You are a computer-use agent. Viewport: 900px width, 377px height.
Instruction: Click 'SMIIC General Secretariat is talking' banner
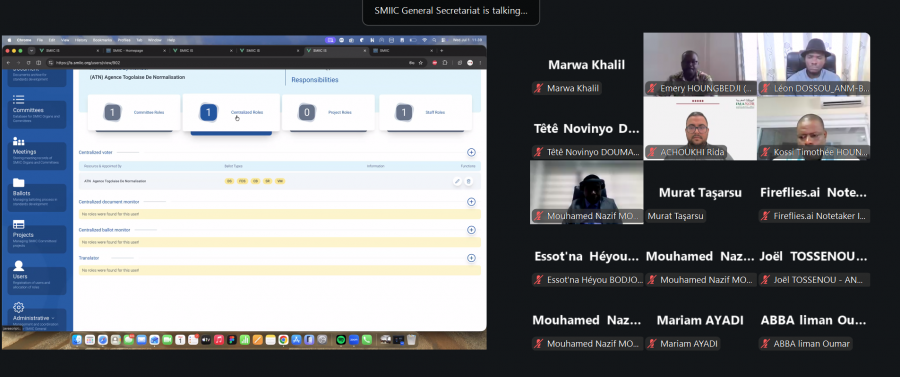pos(451,10)
